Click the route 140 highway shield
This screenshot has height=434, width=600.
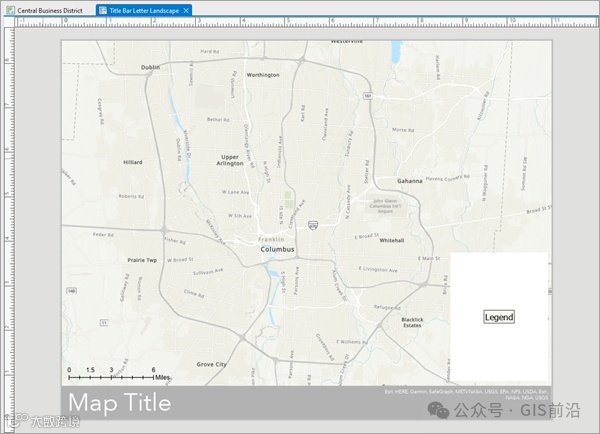click(72, 291)
